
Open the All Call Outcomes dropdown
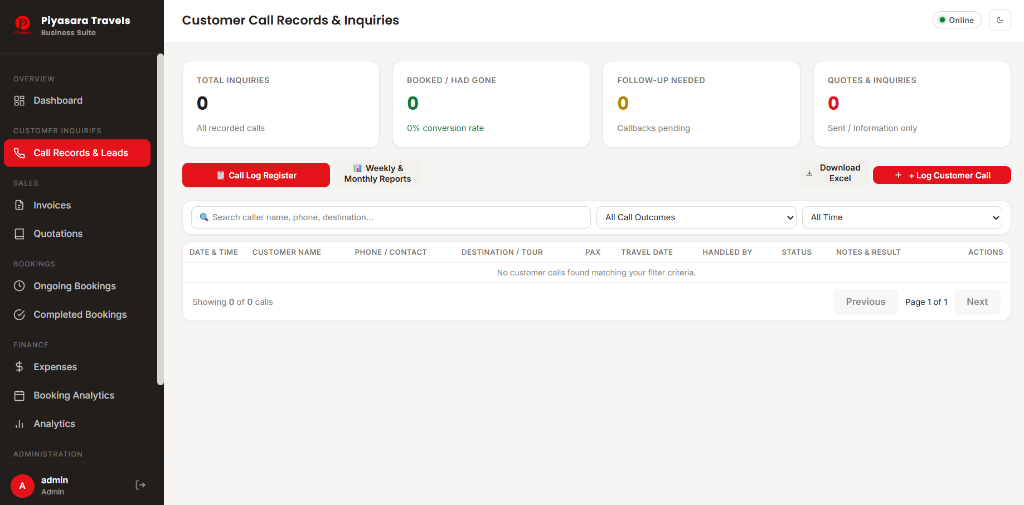pyautogui.click(x=696, y=218)
